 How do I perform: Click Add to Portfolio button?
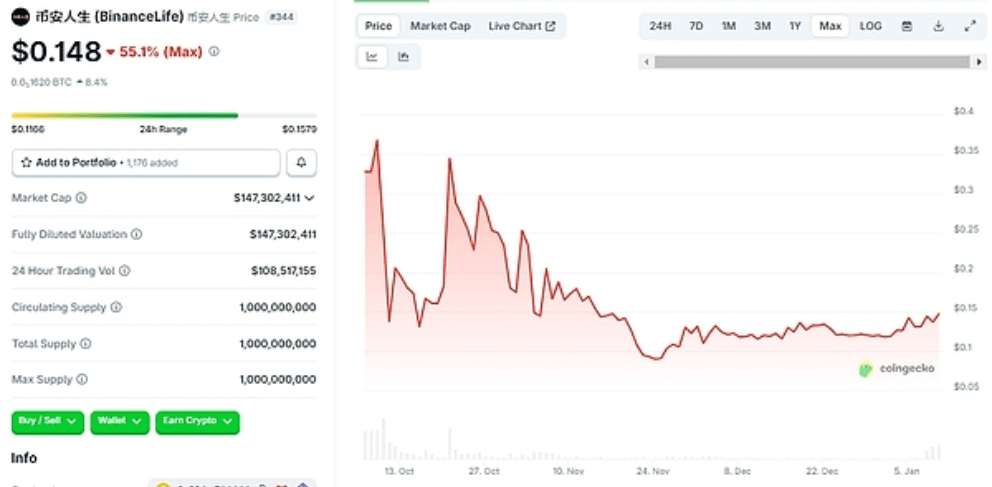tap(146, 163)
